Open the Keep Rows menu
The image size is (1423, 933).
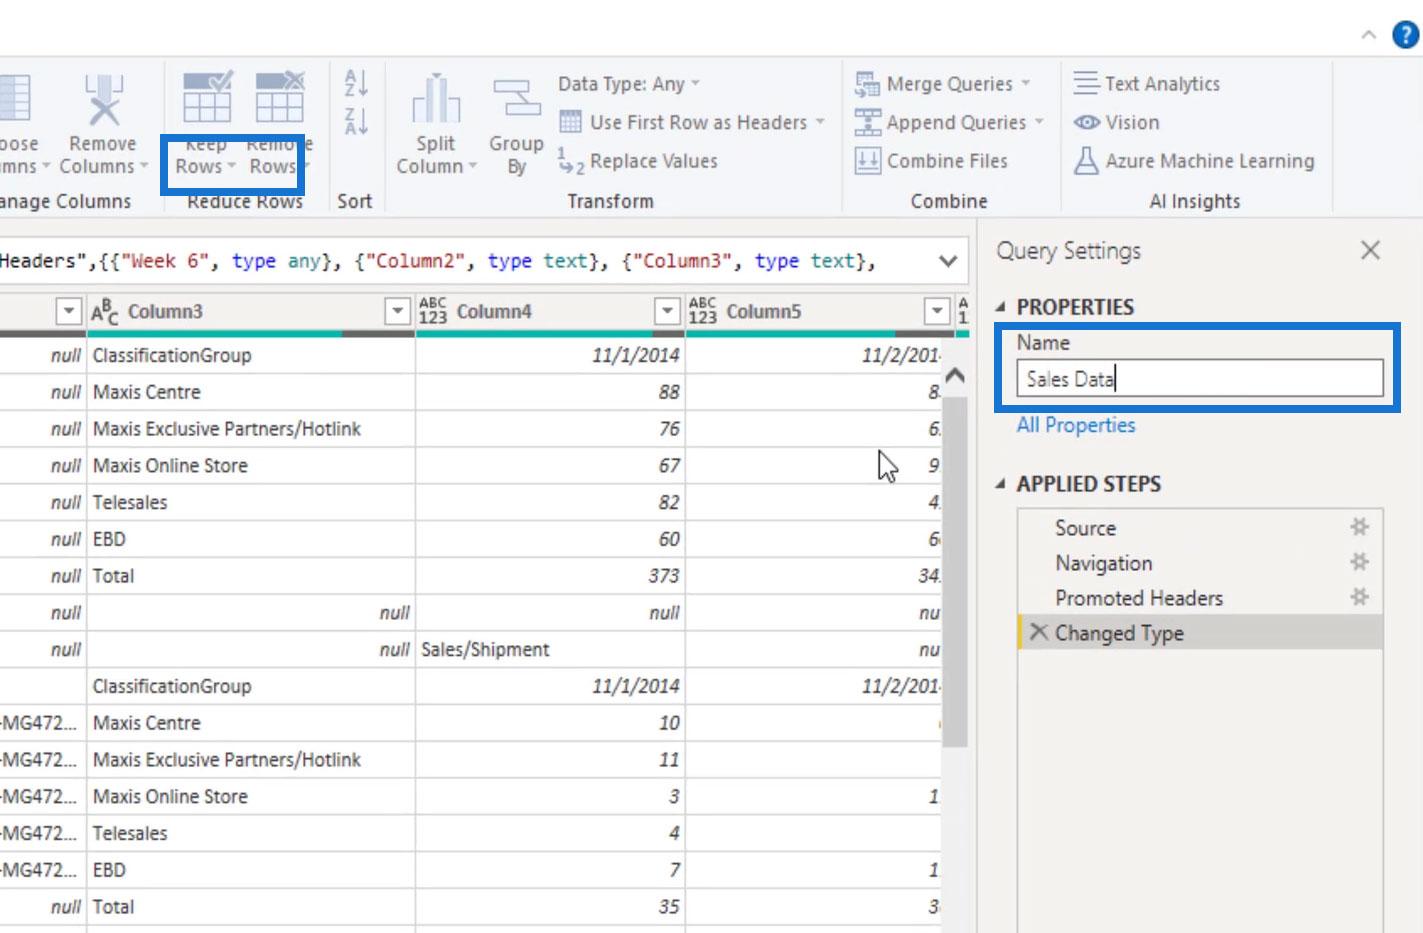[206, 165]
